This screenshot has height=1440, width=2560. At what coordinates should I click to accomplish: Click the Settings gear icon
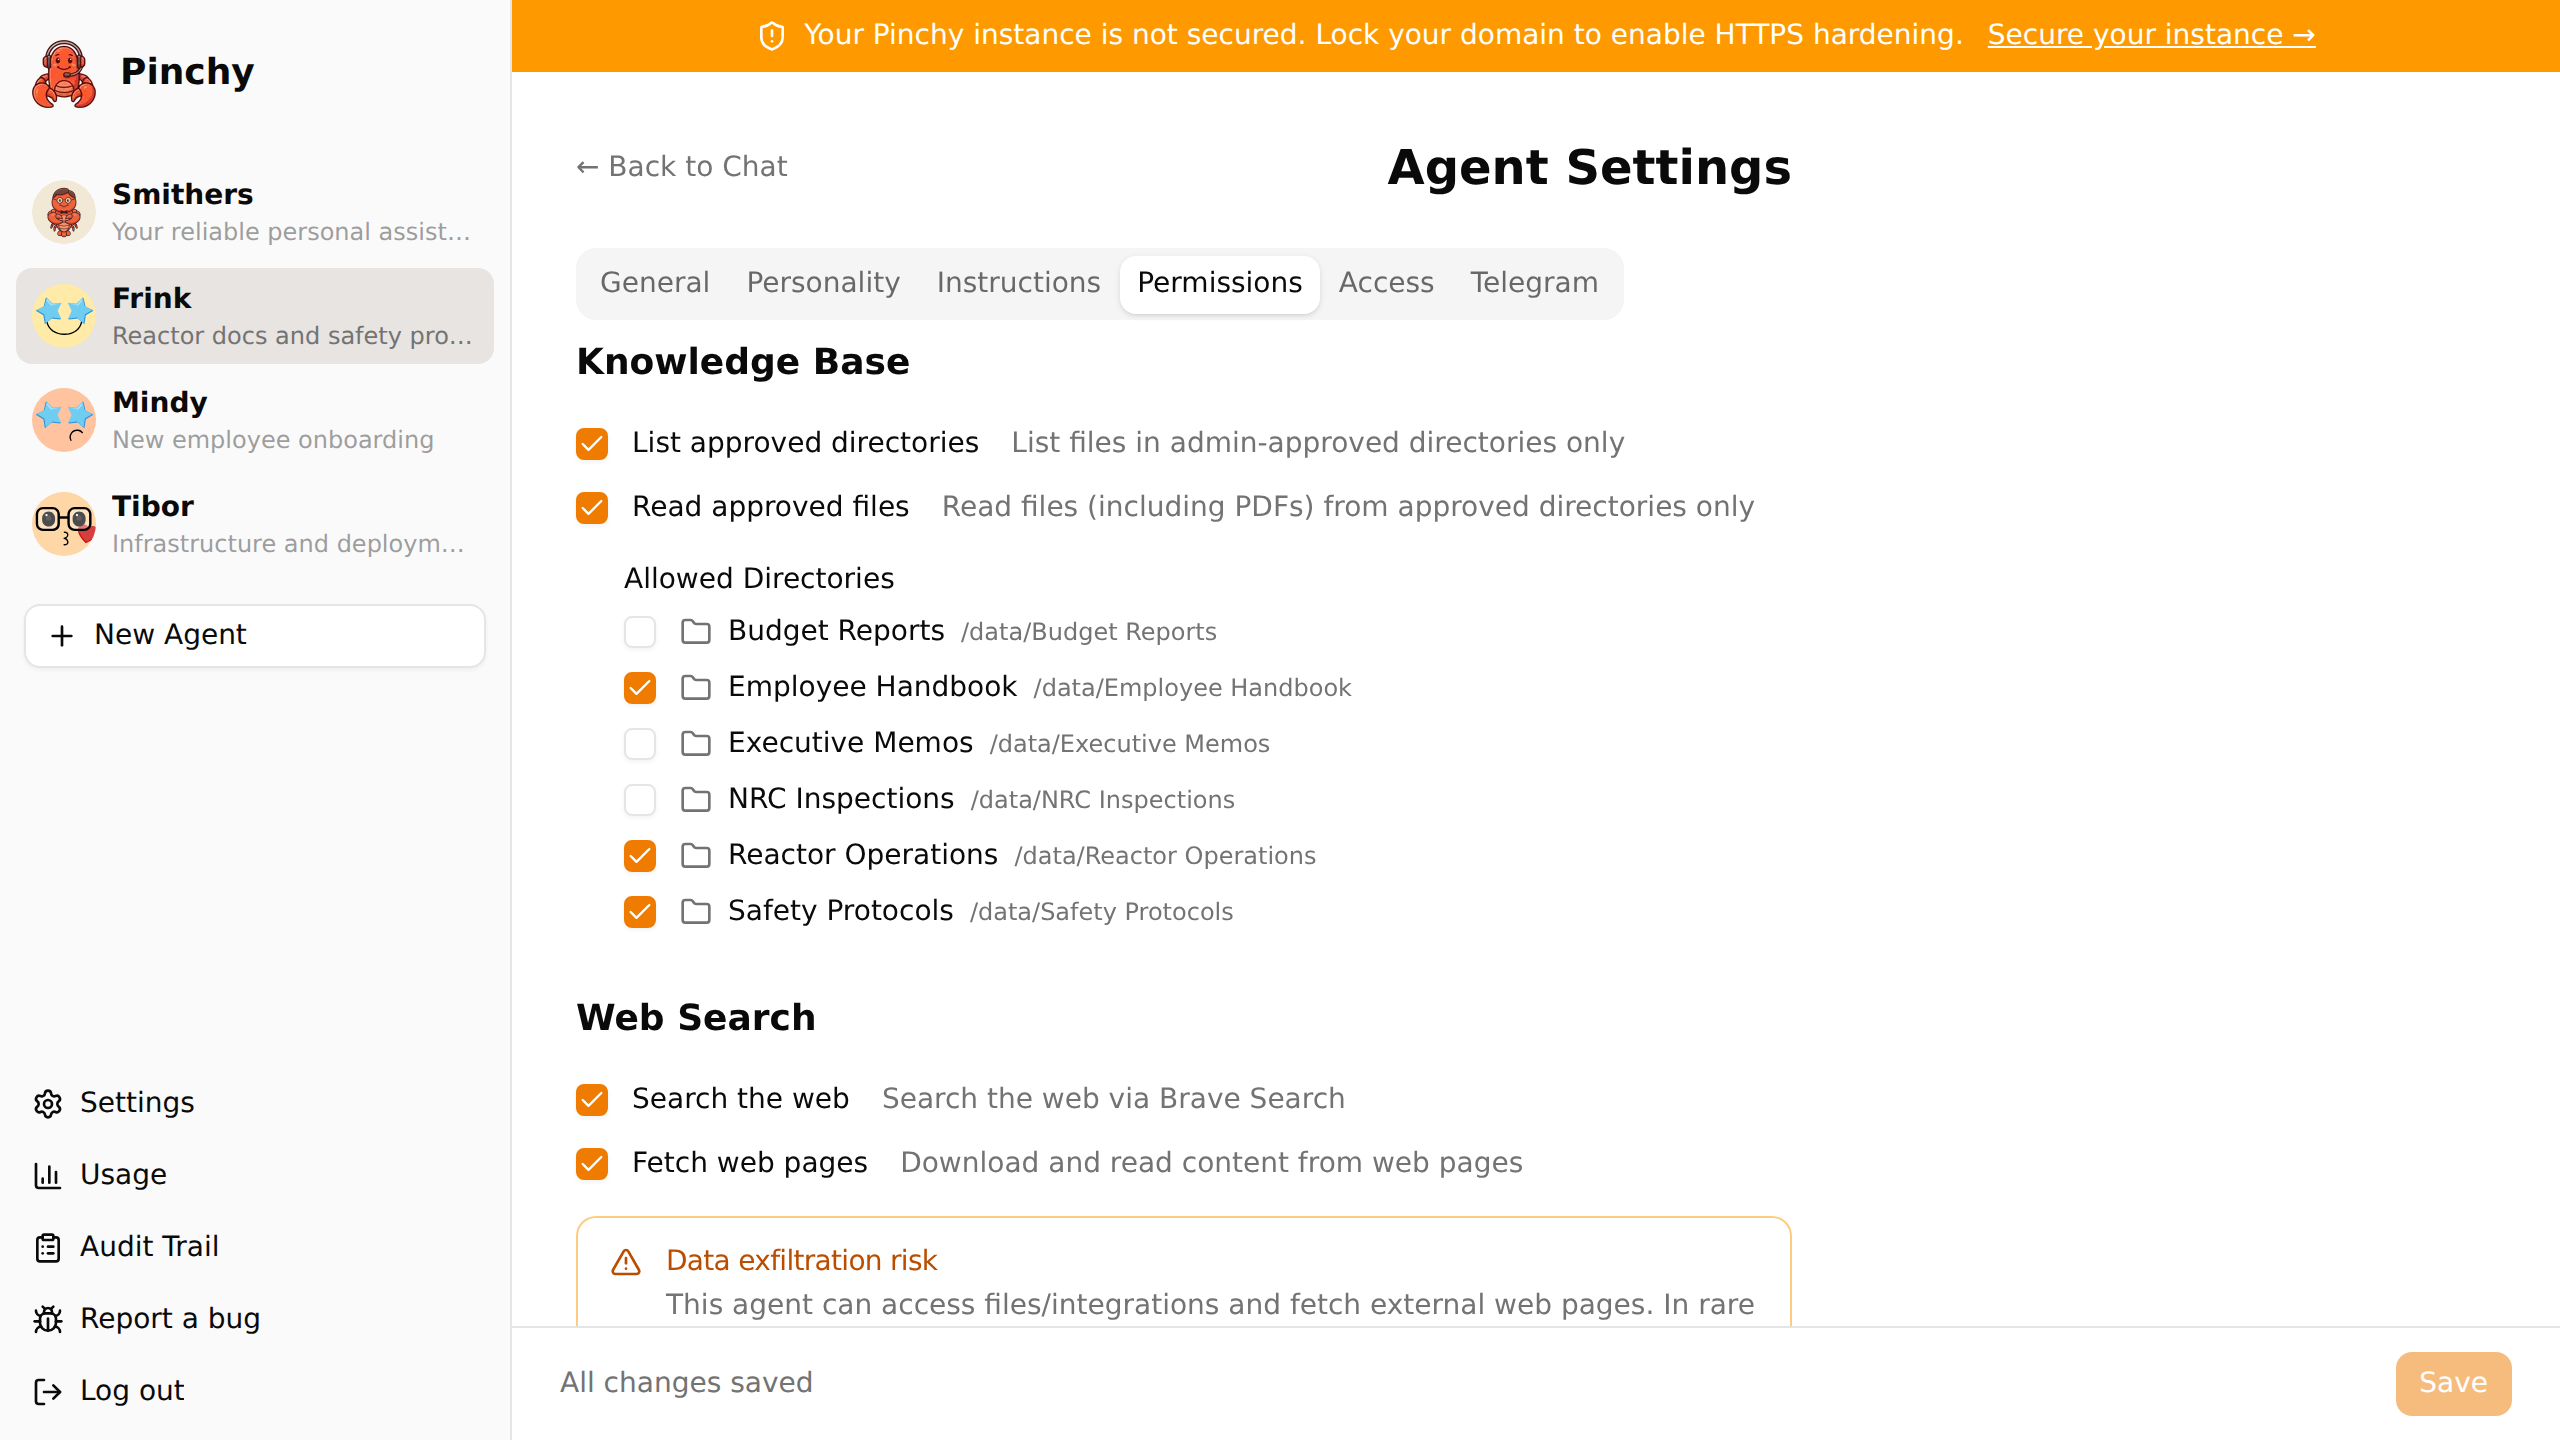click(x=48, y=1103)
